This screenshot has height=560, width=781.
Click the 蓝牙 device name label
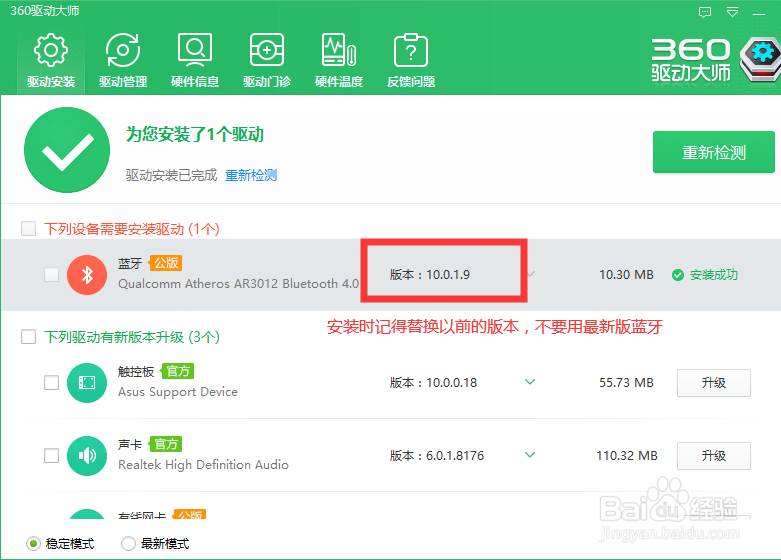(x=130, y=263)
